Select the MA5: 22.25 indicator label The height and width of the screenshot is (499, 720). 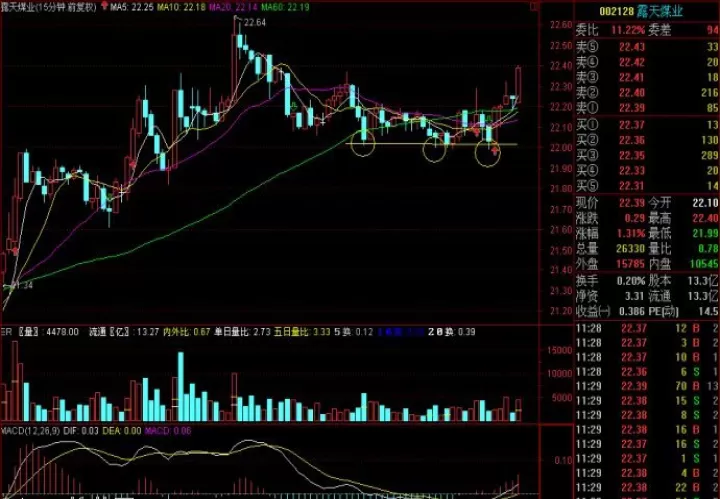pyautogui.click(x=132, y=7)
